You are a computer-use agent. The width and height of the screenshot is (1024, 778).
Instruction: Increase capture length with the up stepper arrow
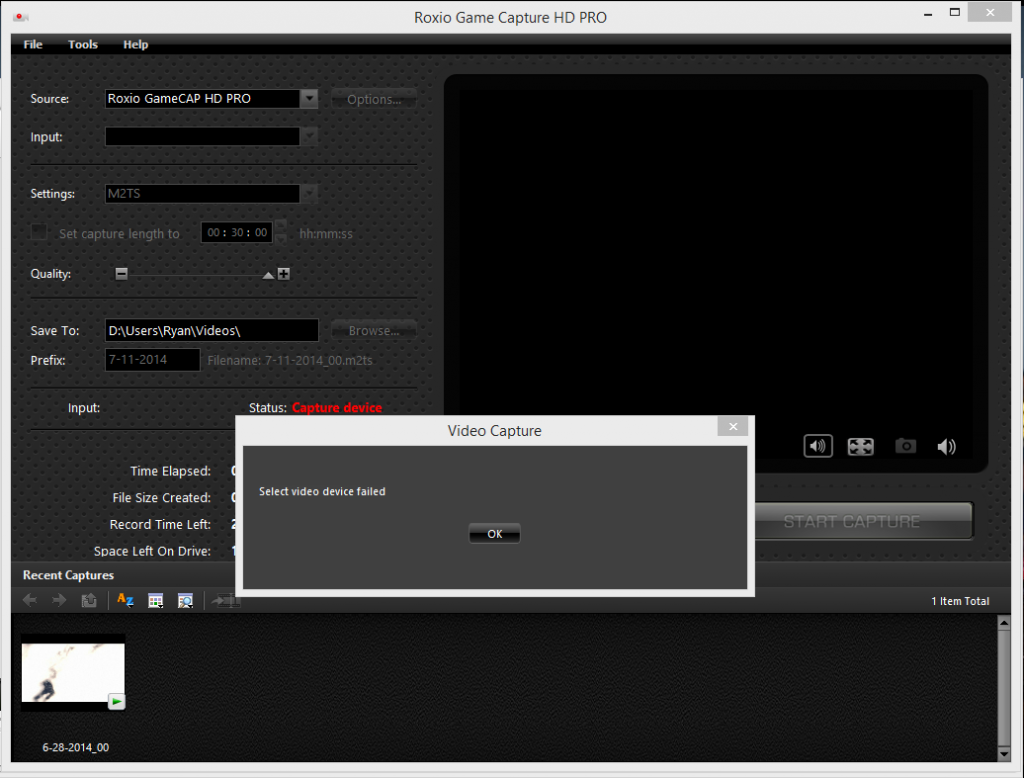281,226
